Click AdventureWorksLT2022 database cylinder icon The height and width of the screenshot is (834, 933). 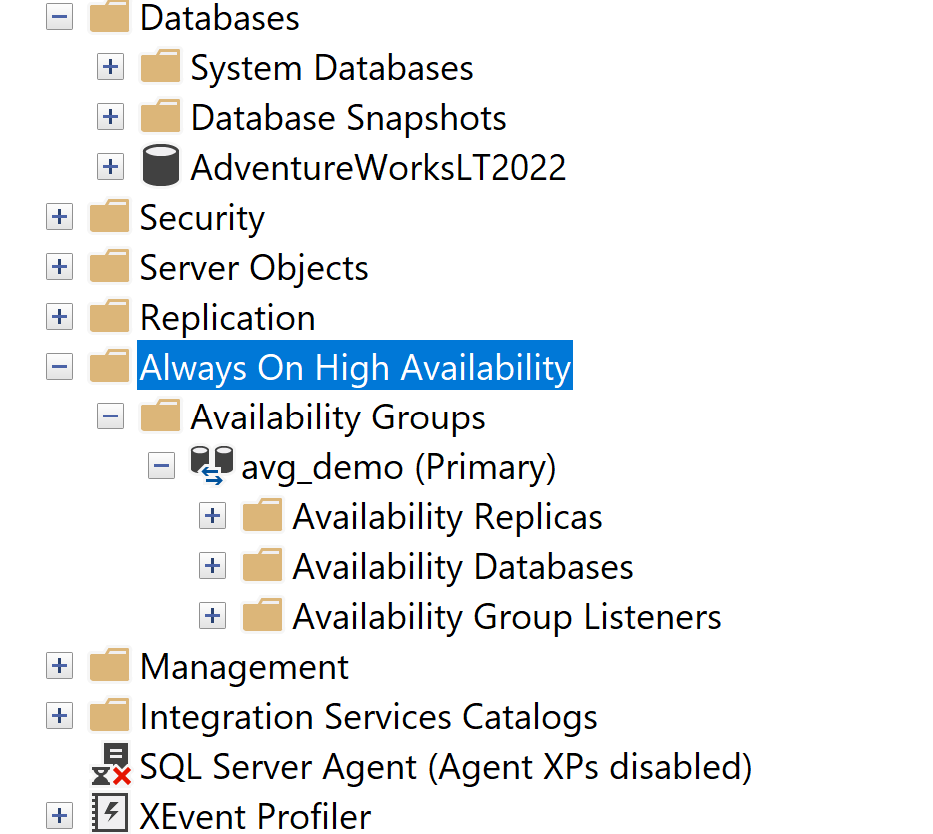point(161,165)
